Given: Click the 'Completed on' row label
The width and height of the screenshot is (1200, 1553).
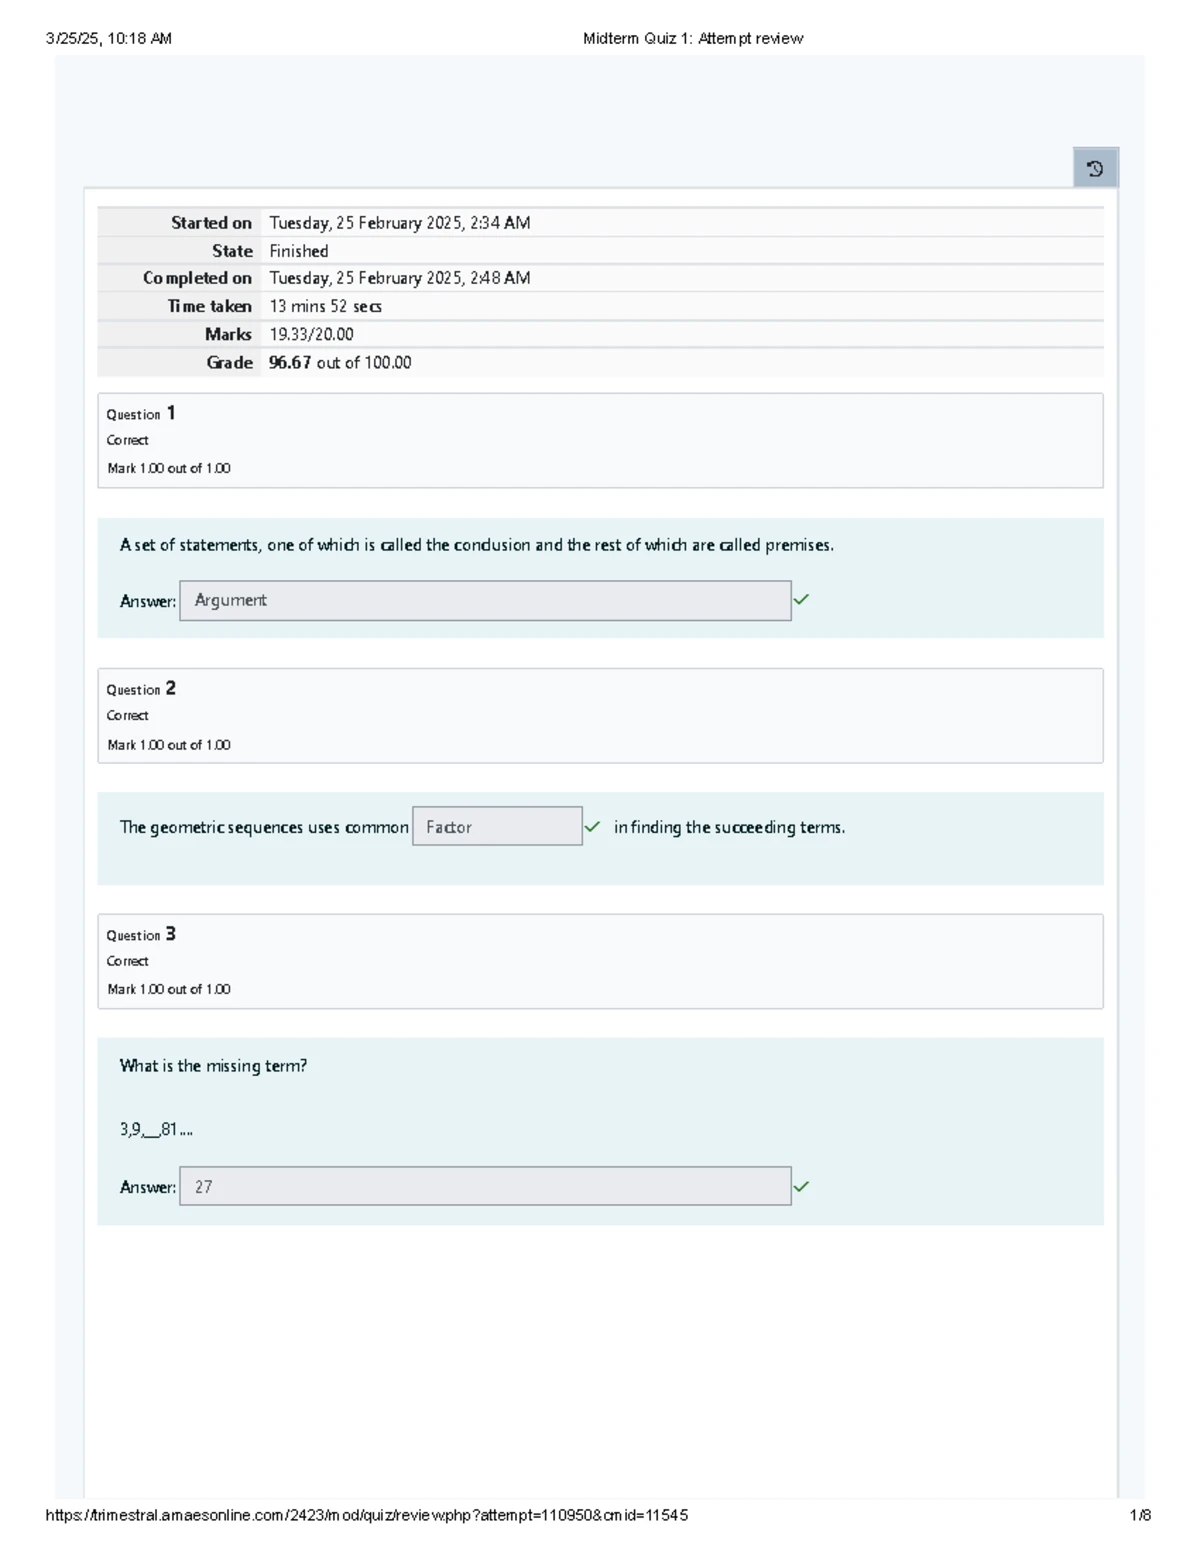Looking at the screenshot, I should point(197,278).
